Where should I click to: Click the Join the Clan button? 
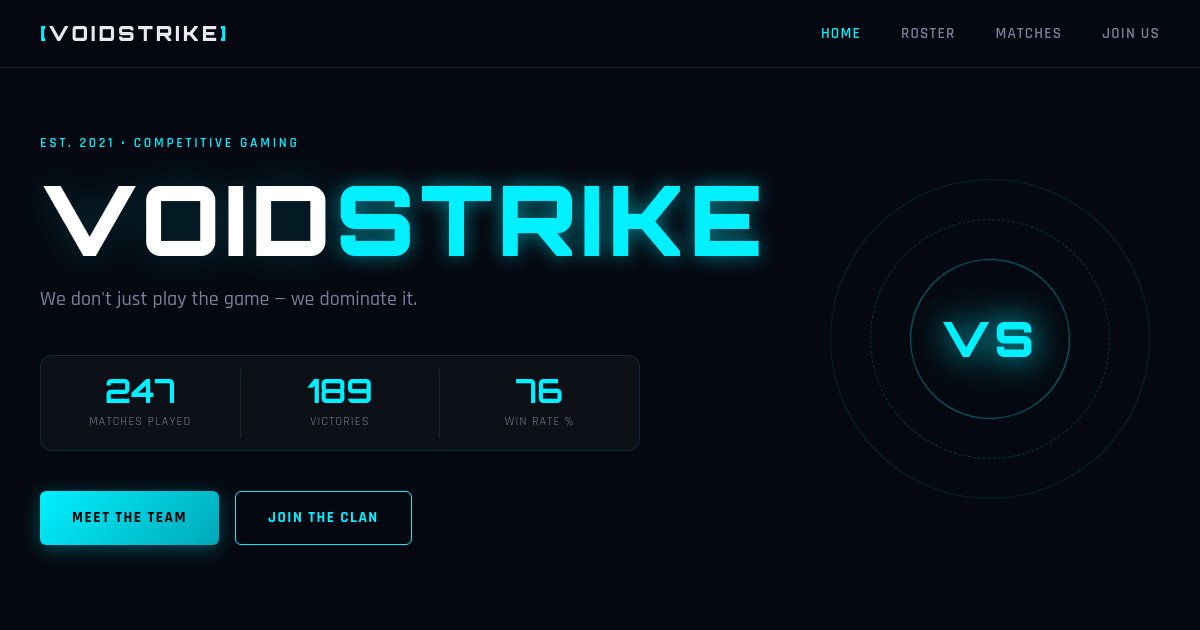(323, 518)
